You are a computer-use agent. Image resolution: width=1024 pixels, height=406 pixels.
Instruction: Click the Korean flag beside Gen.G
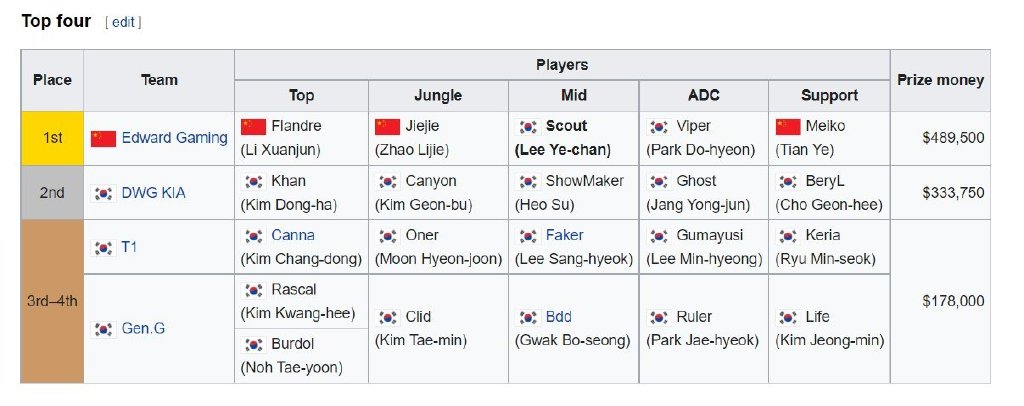pyautogui.click(x=103, y=329)
